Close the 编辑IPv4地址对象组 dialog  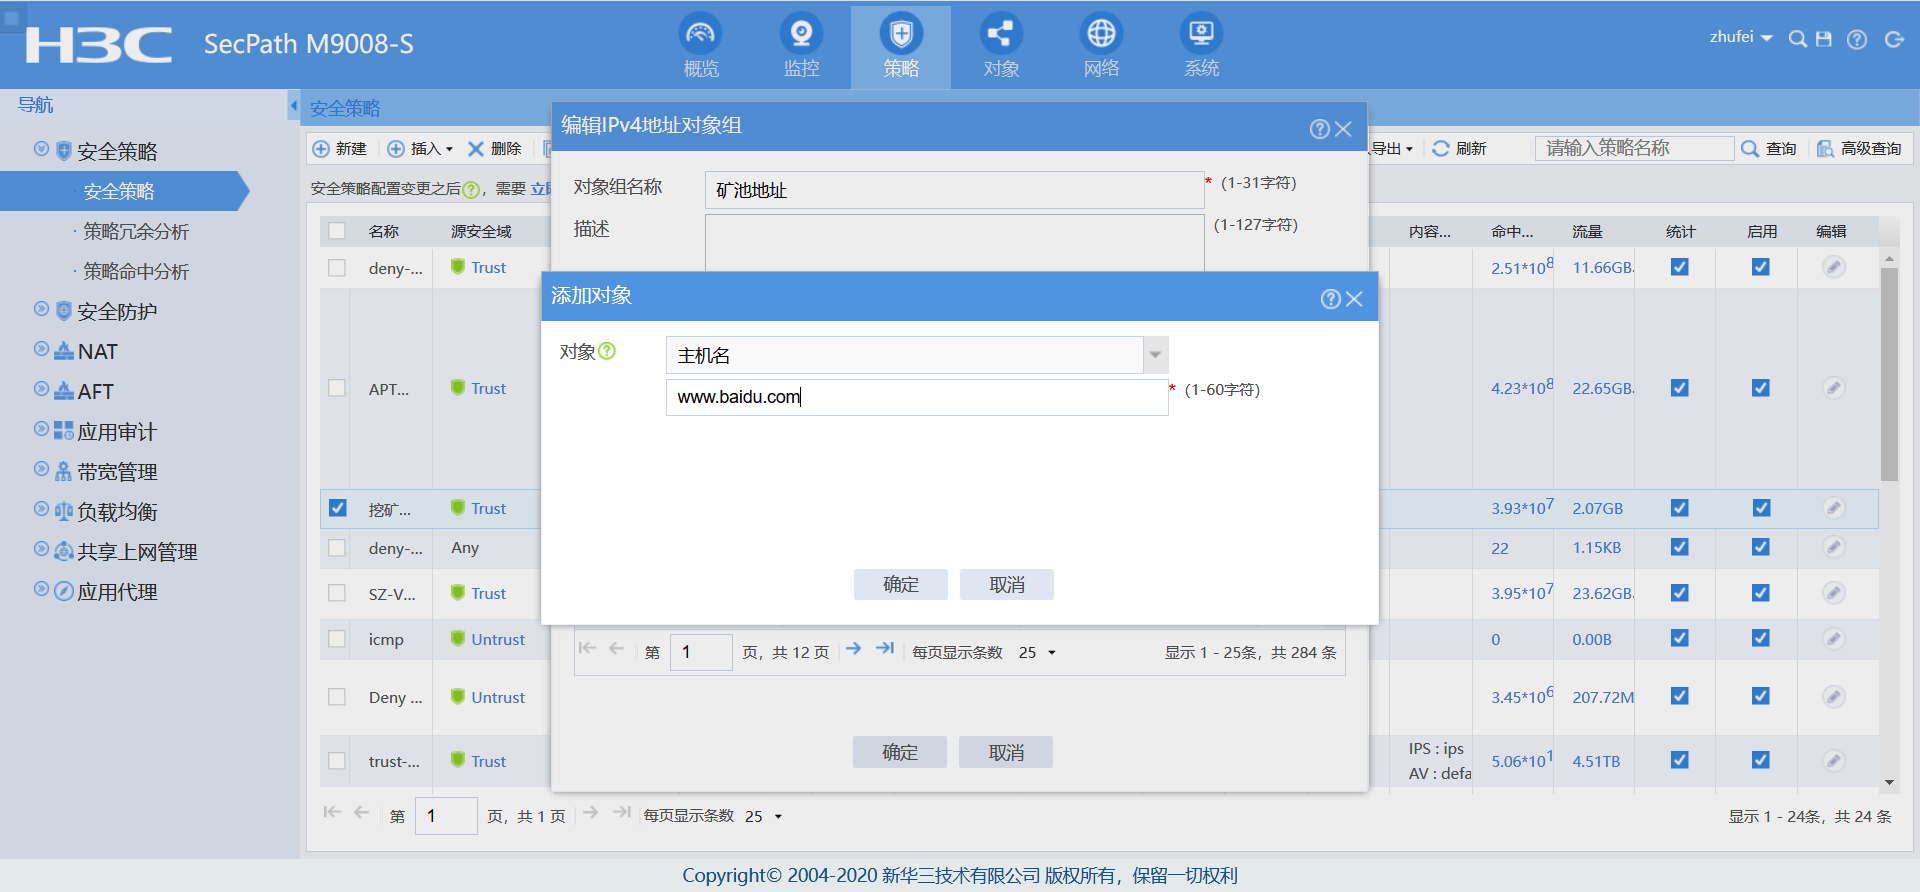[1343, 129]
